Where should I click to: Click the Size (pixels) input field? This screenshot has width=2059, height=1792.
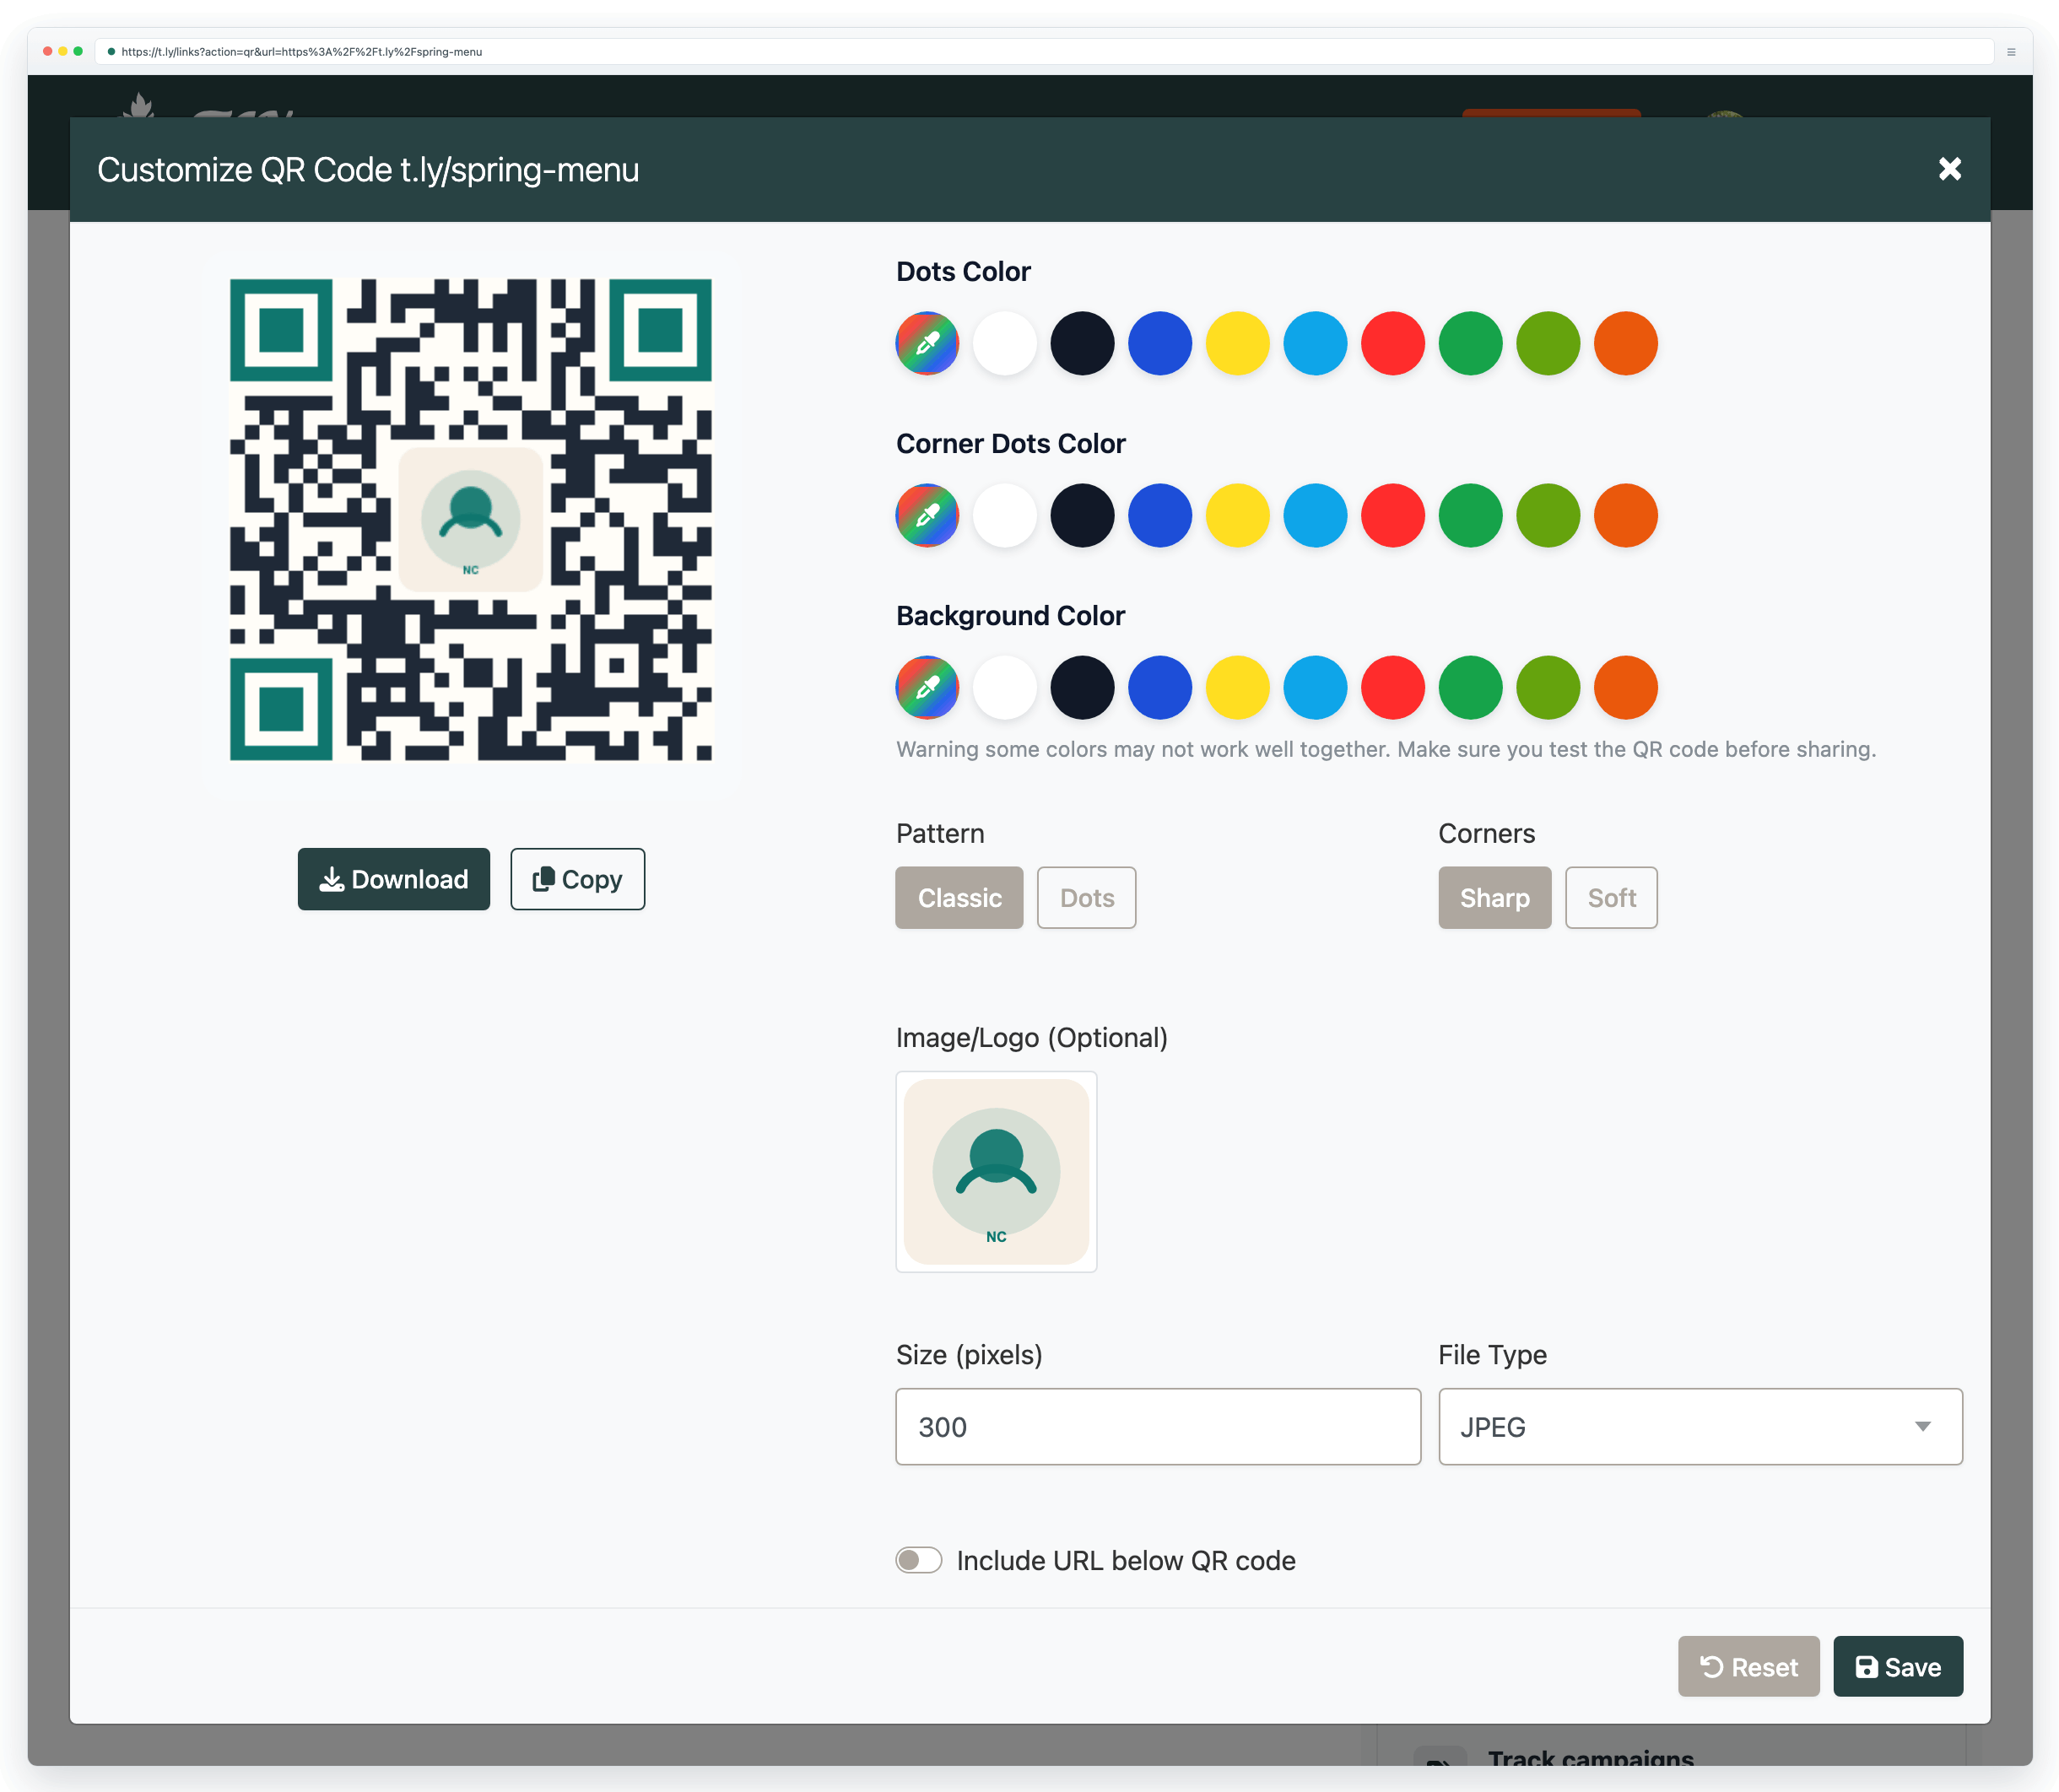[x=1158, y=1426]
